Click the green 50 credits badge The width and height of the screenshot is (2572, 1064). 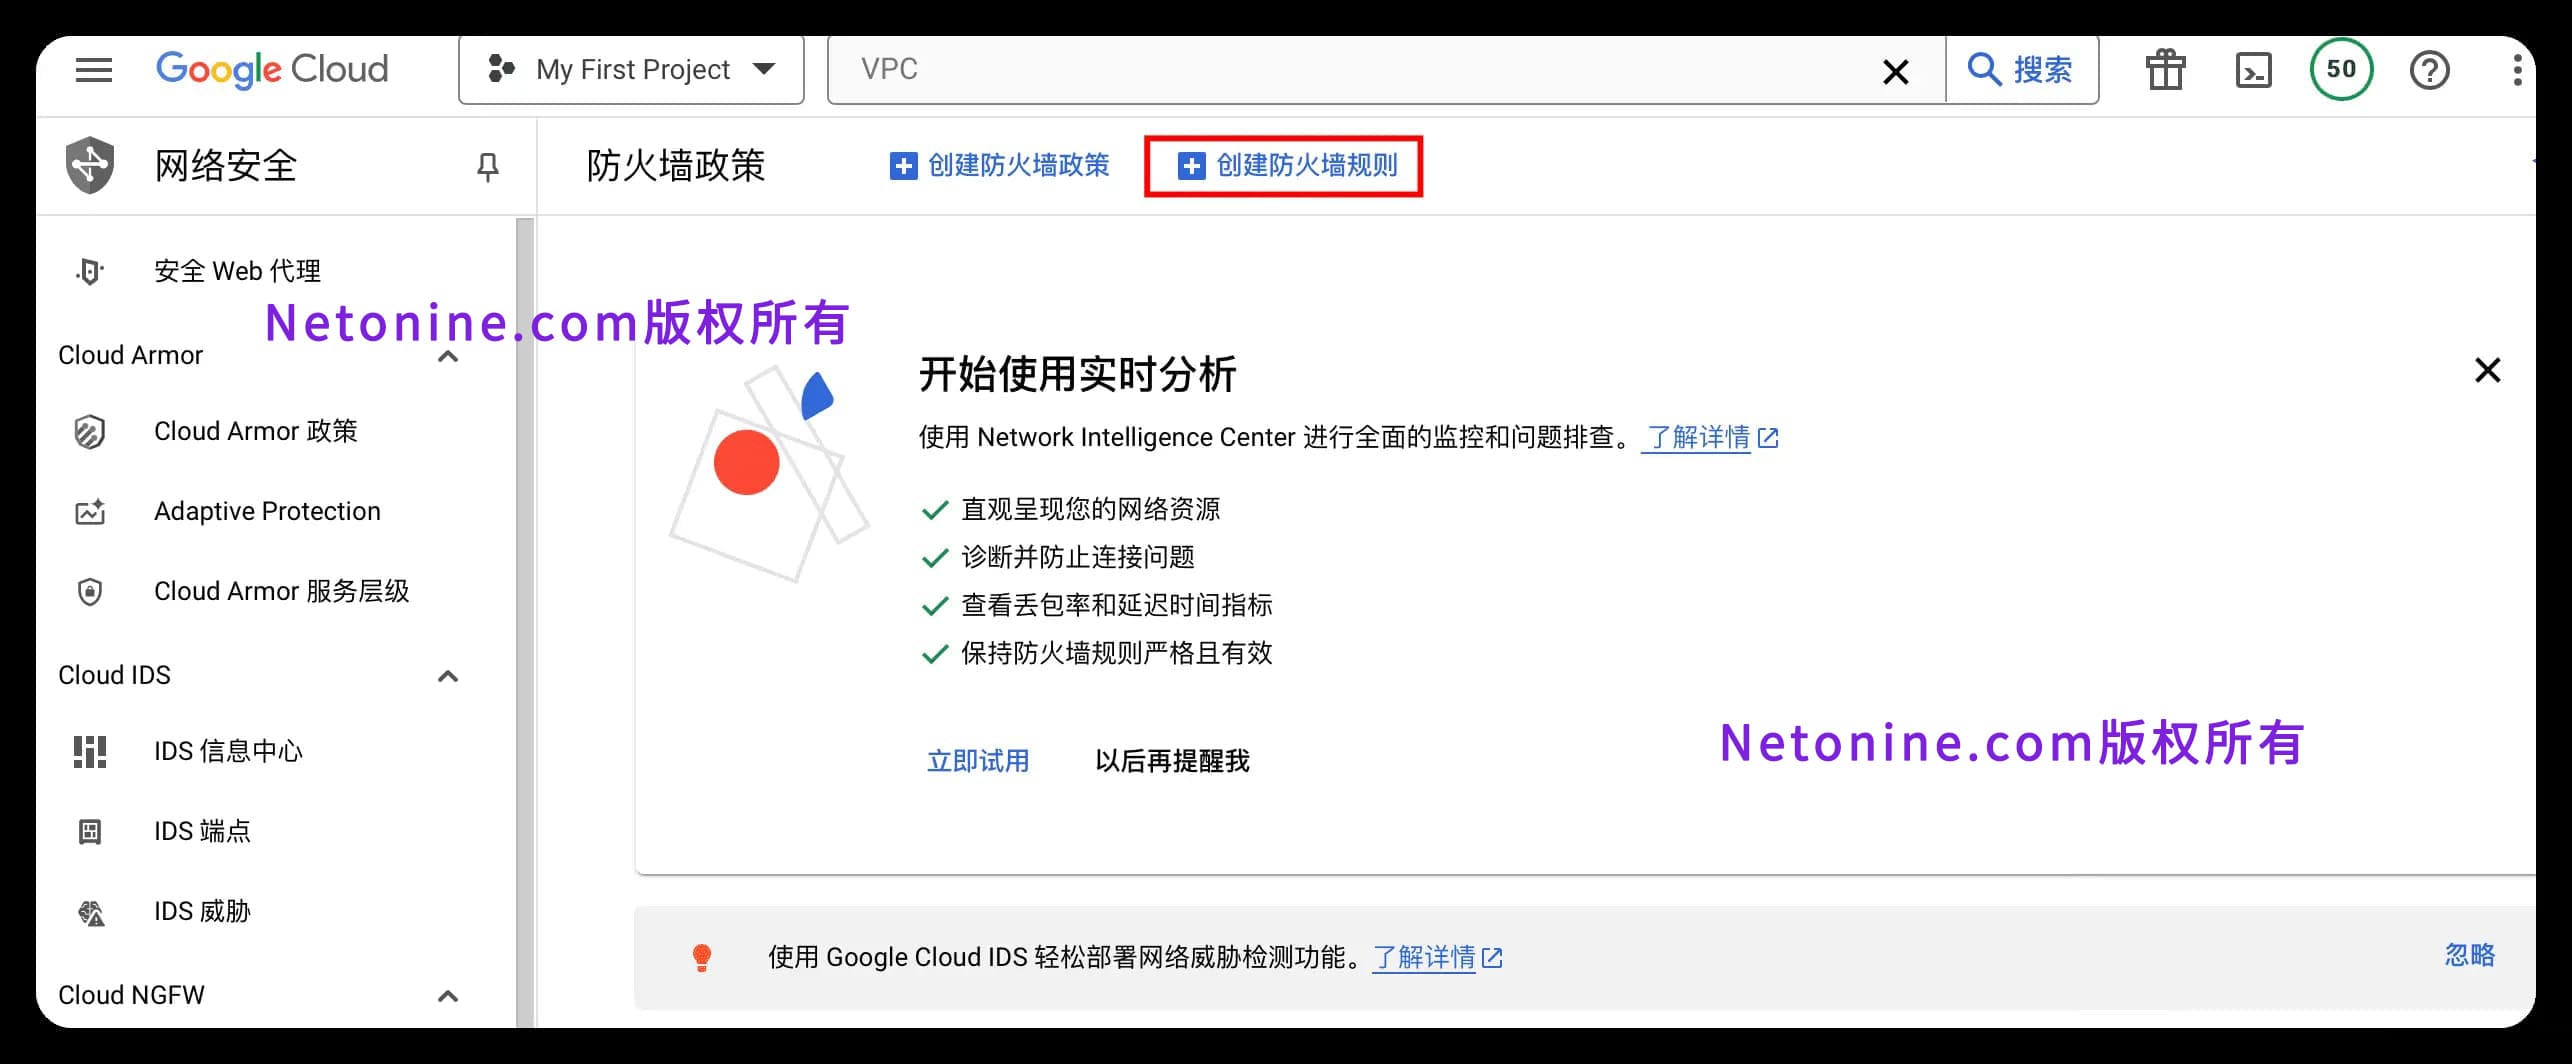coord(2341,70)
